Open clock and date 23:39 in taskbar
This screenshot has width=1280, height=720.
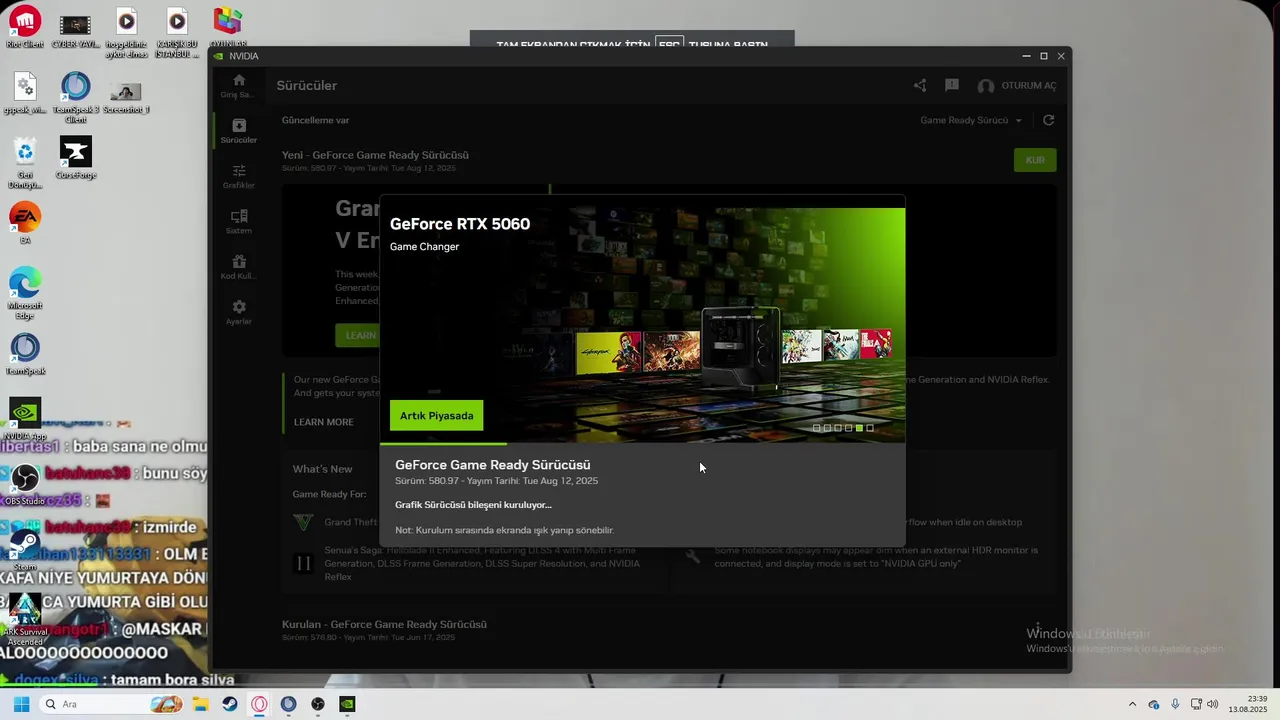(1248, 704)
